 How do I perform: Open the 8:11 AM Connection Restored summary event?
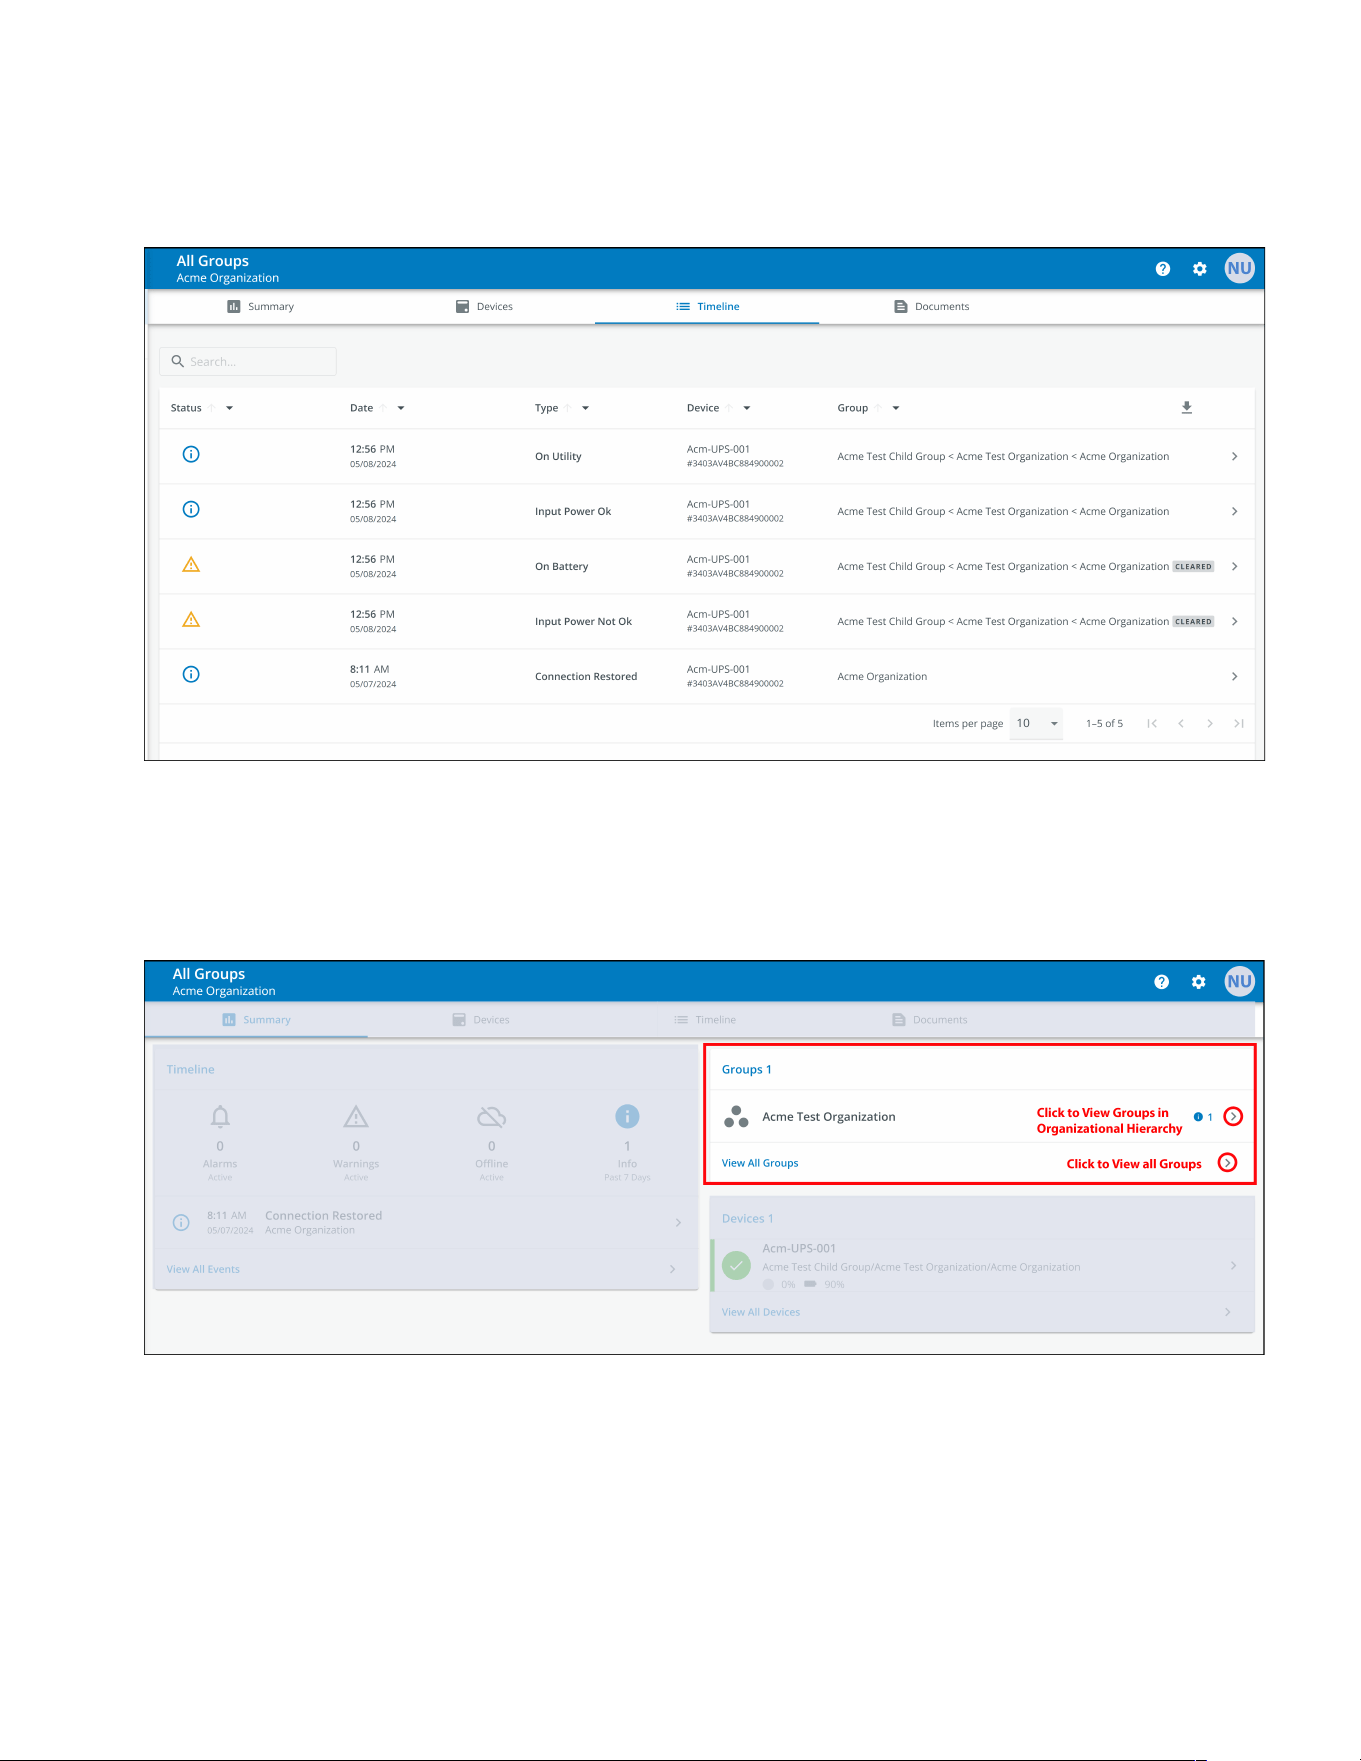point(426,1222)
